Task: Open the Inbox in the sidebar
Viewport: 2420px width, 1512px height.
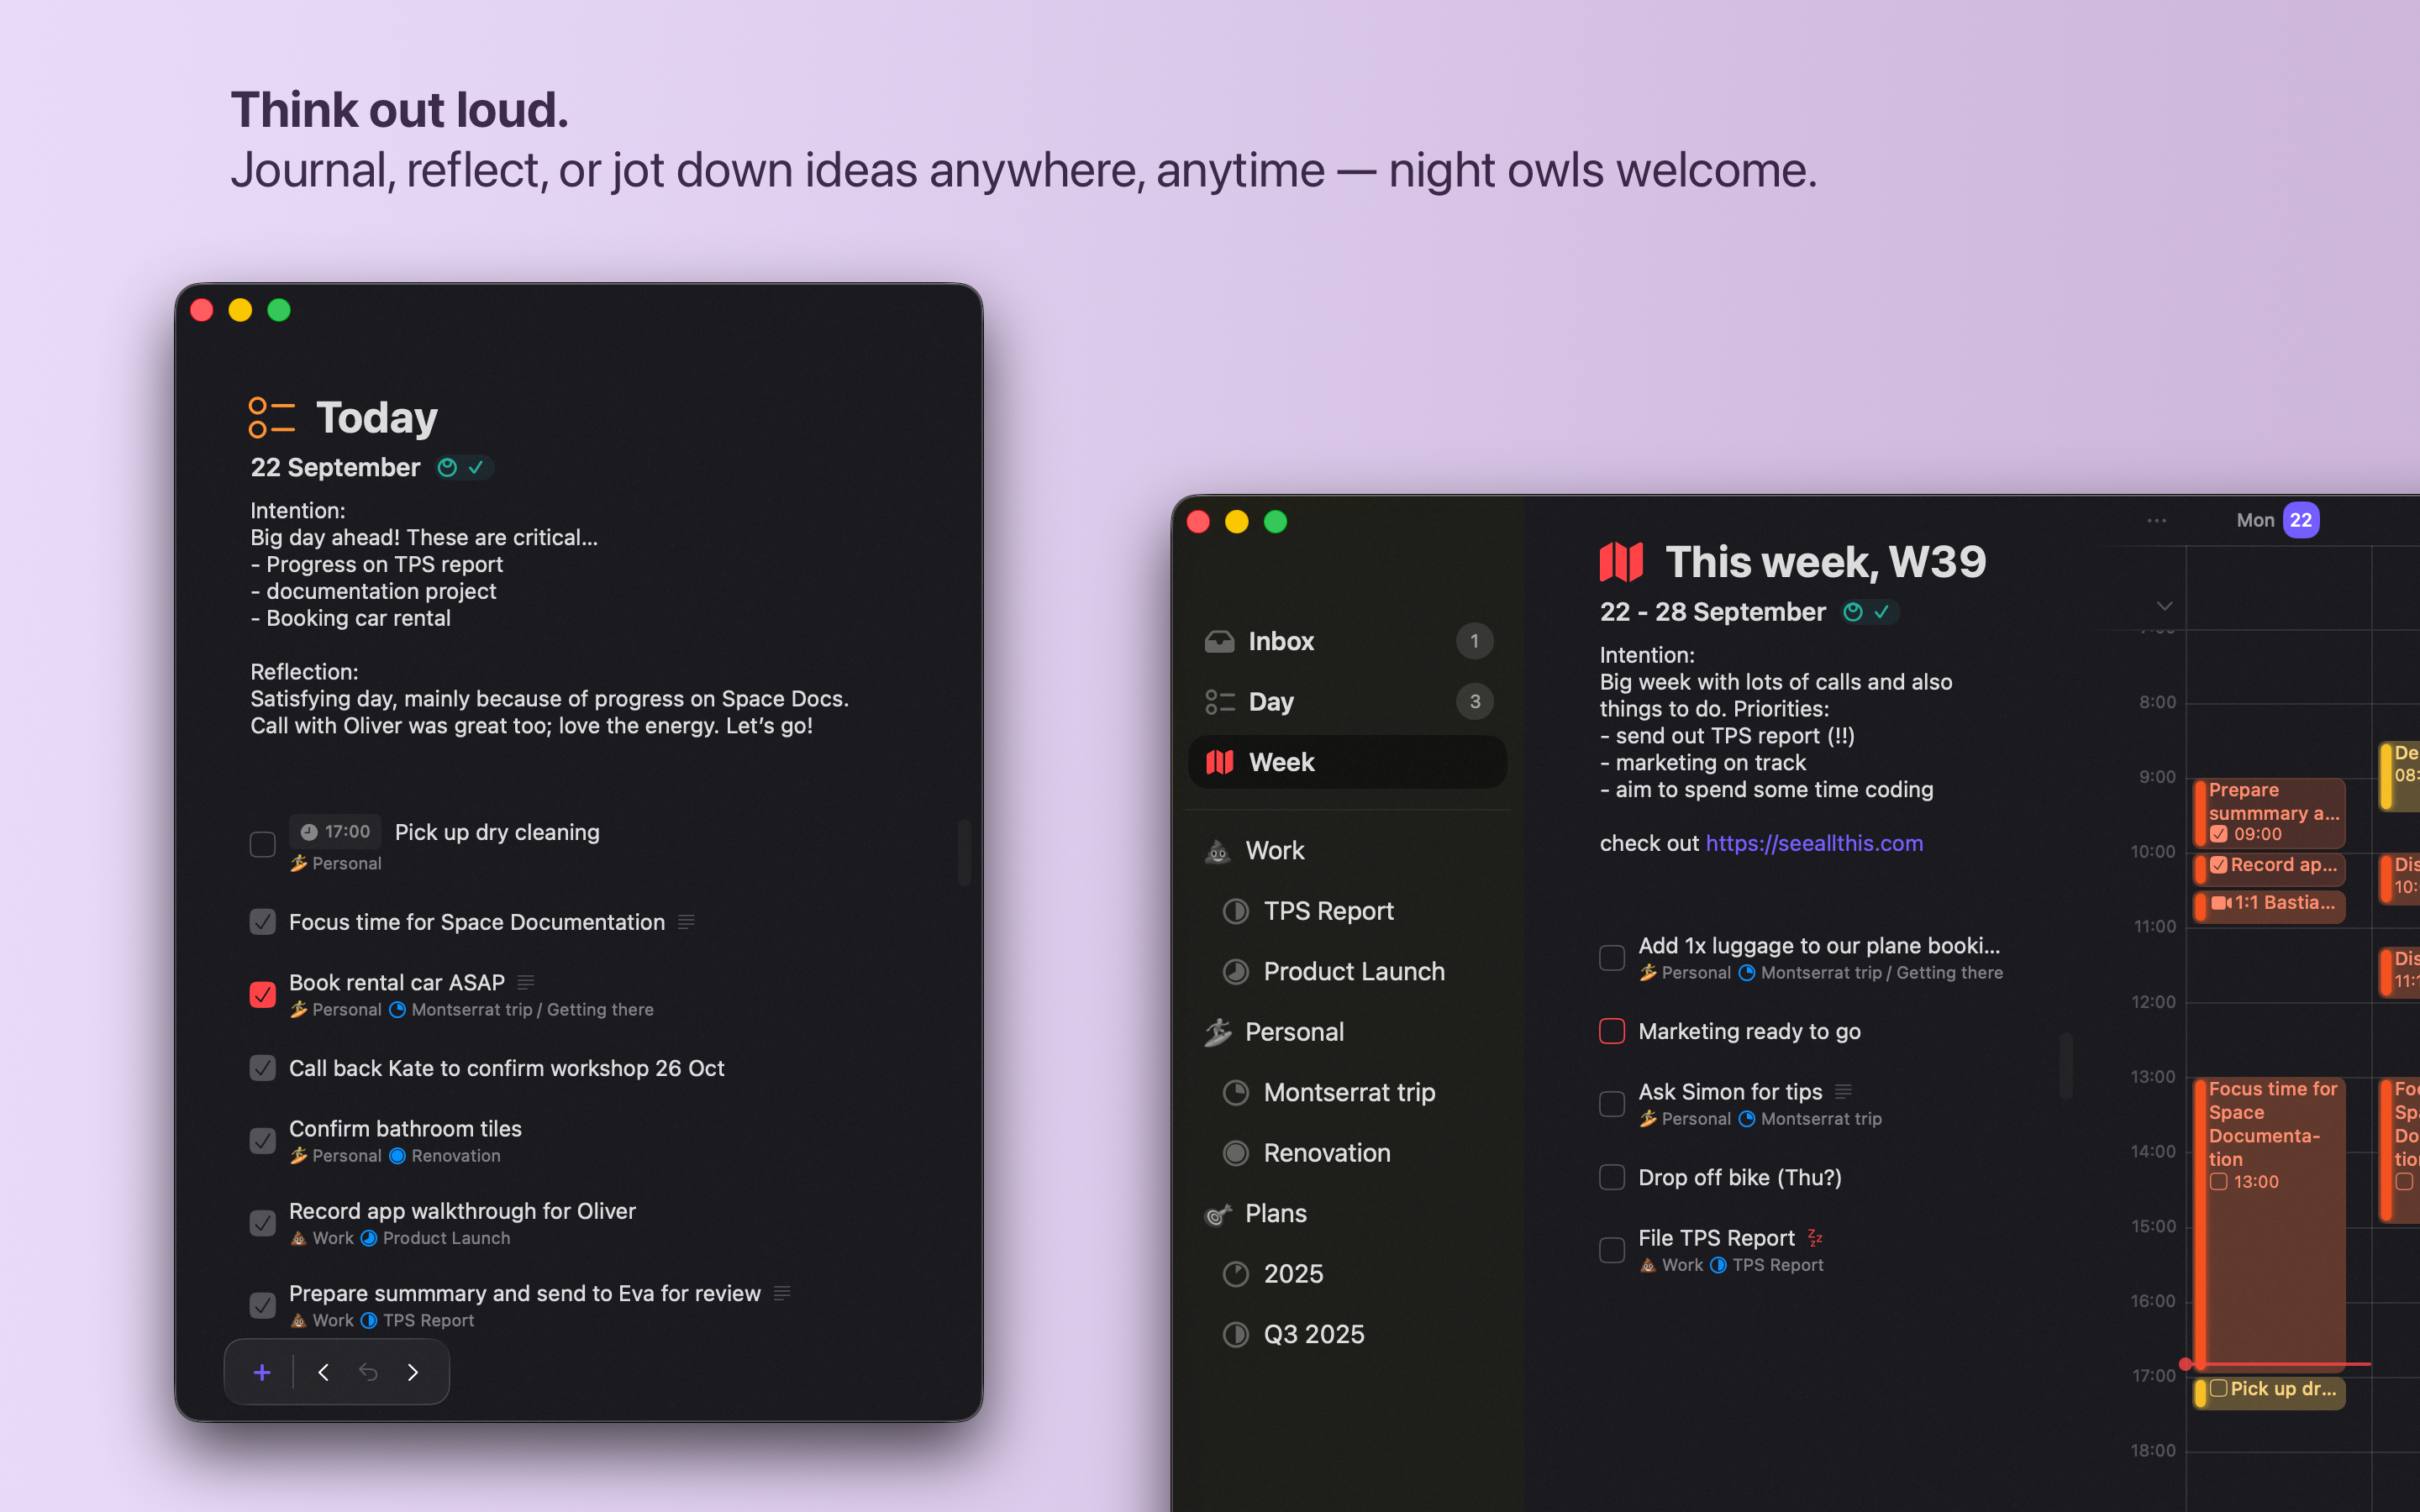Action: [1280, 641]
